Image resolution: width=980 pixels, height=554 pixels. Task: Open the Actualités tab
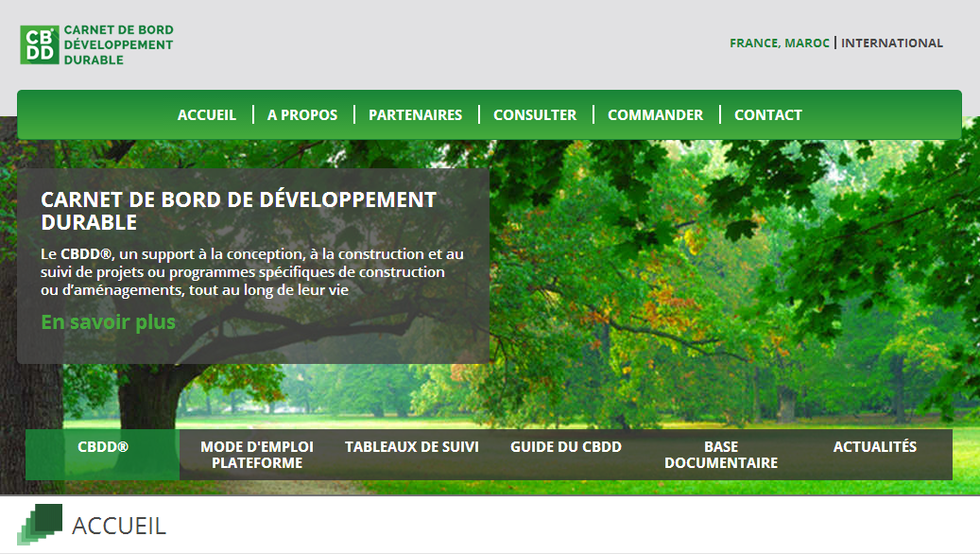pos(875,447)
